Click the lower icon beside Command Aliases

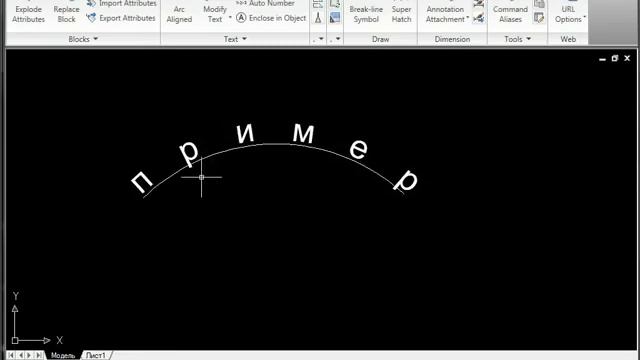point(539,18)
